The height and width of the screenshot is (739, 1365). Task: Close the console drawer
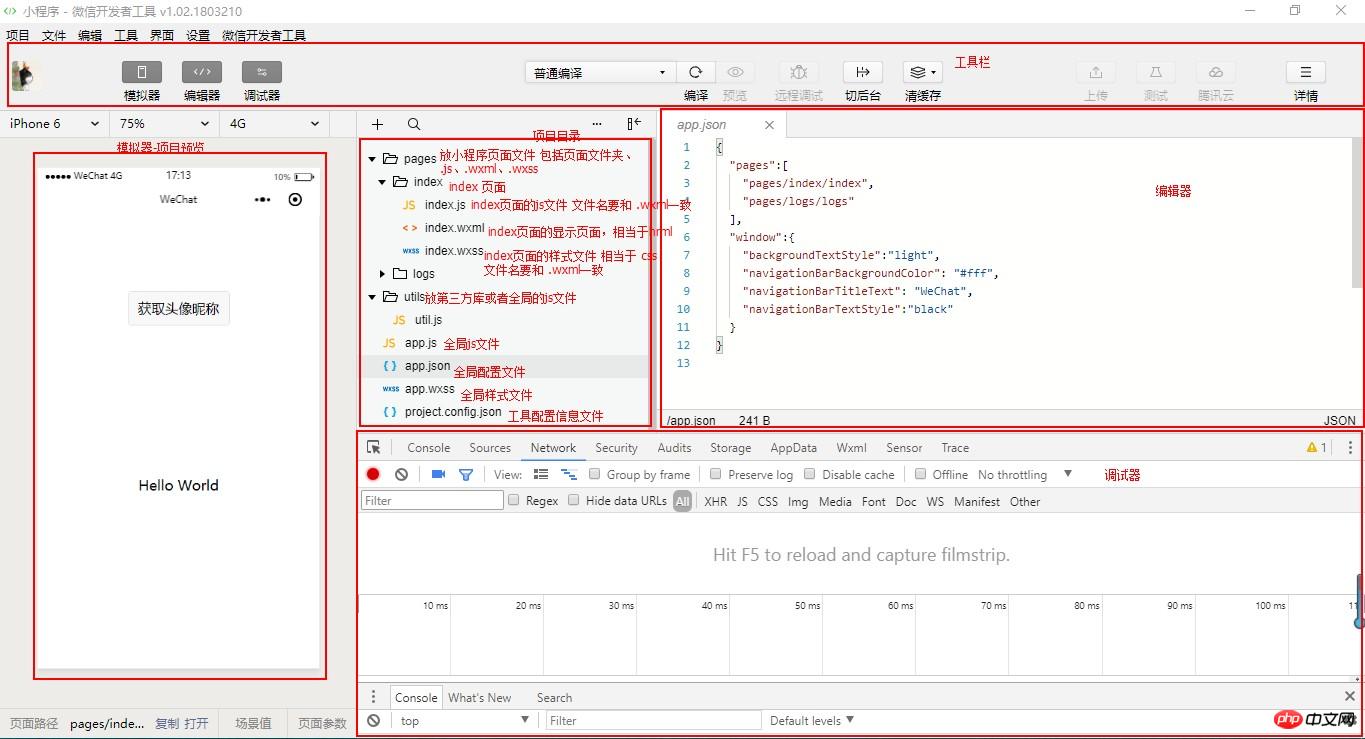coord(1349,696)
